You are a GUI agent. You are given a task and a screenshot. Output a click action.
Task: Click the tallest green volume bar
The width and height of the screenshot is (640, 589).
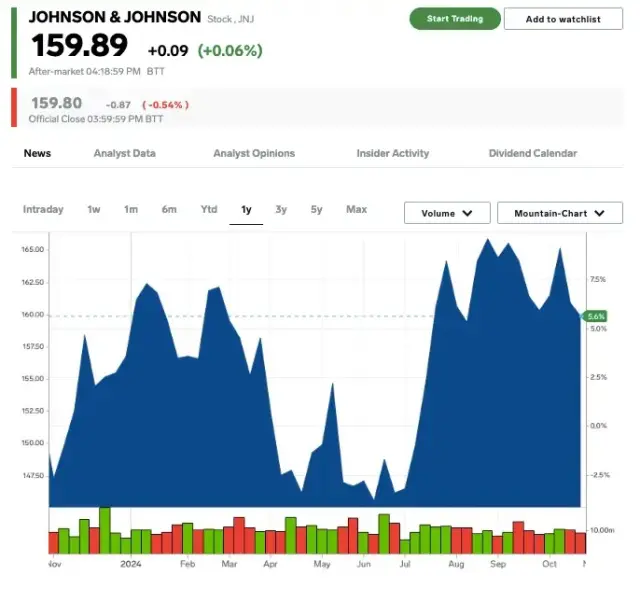click(104, 530)
